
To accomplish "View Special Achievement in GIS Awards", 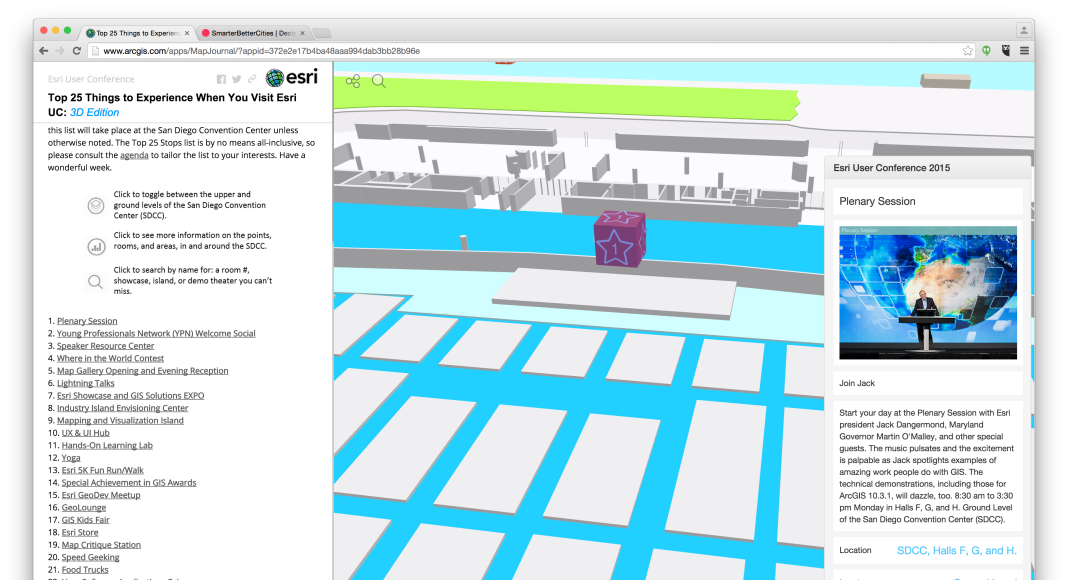I will pyautogui.click(x=129, y=483).
